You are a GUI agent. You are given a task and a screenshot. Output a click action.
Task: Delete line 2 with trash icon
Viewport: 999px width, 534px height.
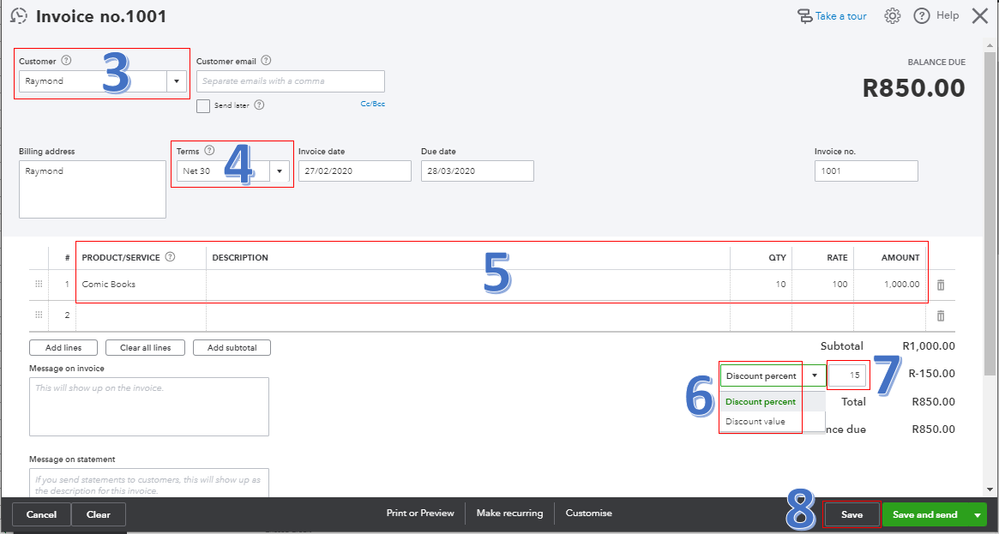tap(940, 315)
